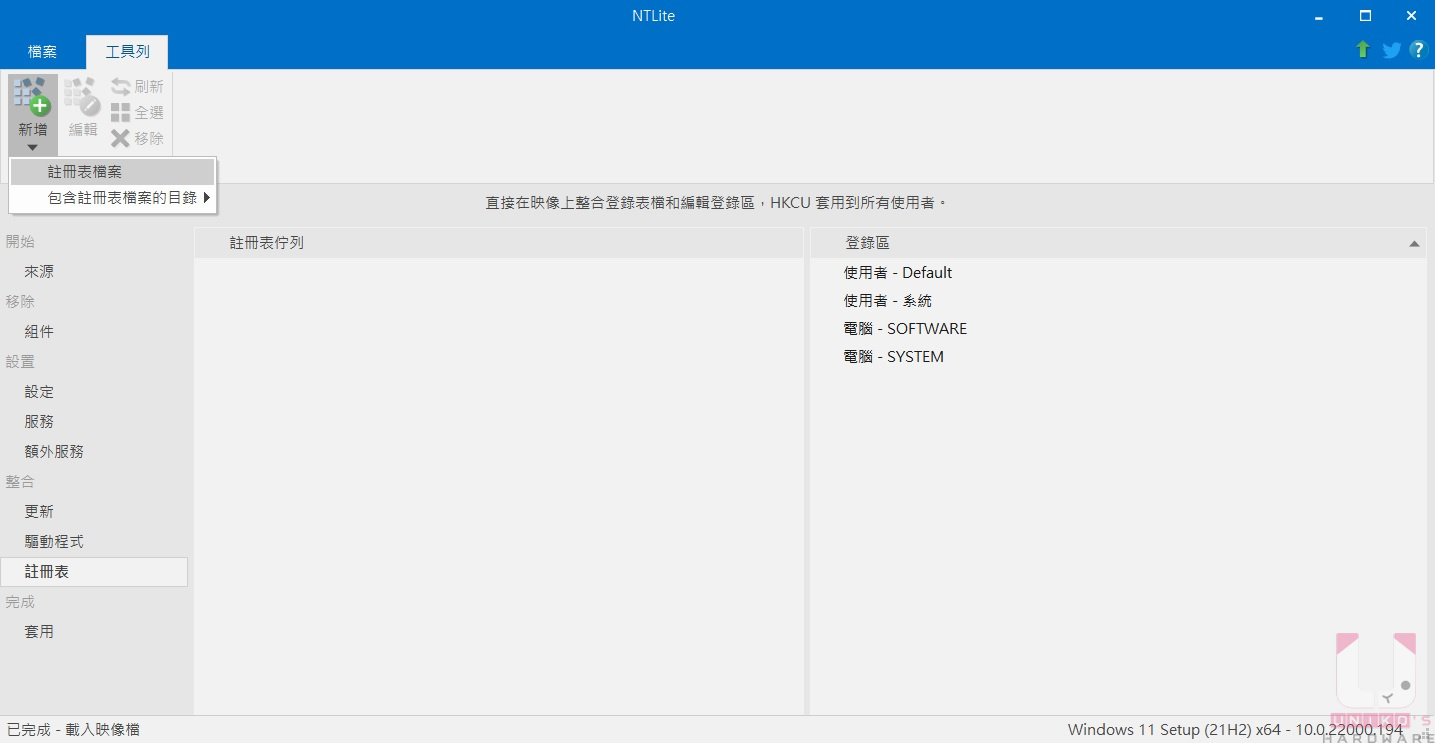Click the 新增 (Add) registry icon
The image size is (1435, 743).
coord(32,97)
